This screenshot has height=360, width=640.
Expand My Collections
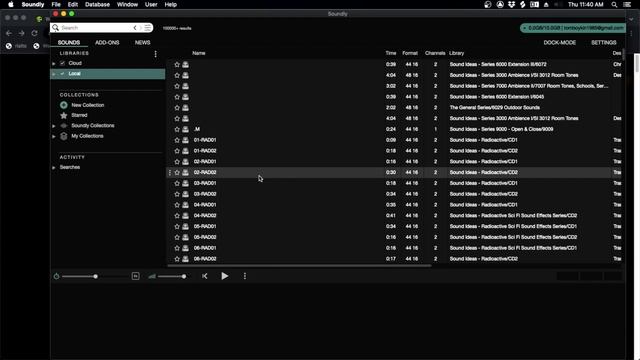pos(54,136)
